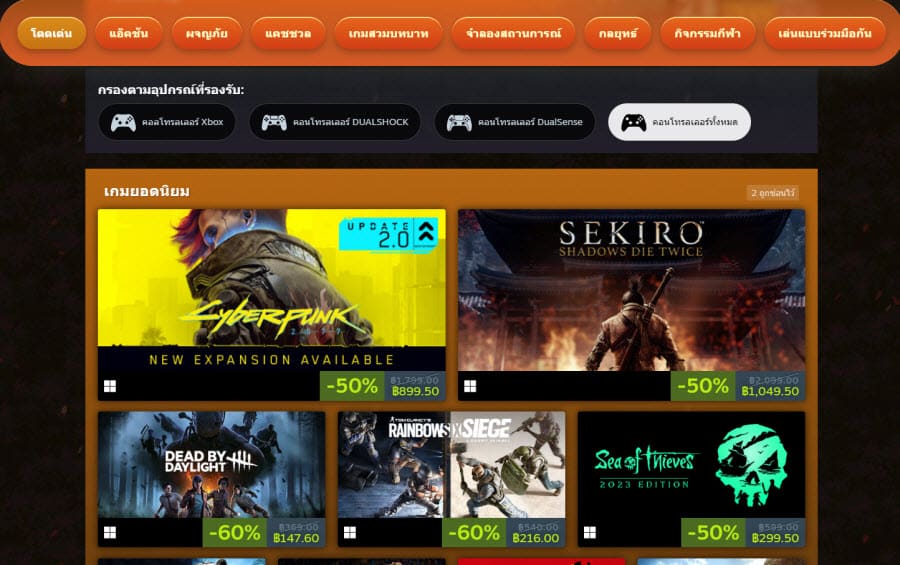Select the Xbox controller filter icon
Image resolution: width=900 pixels, height=565 pixels.
(x=123, y=122)
